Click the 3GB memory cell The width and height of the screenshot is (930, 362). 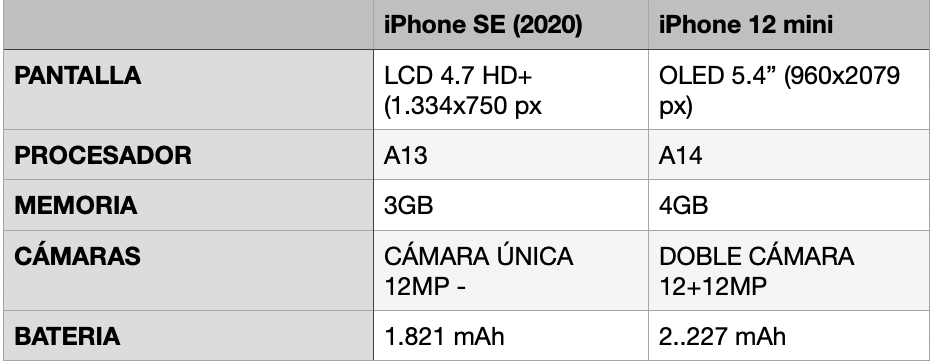511,205
